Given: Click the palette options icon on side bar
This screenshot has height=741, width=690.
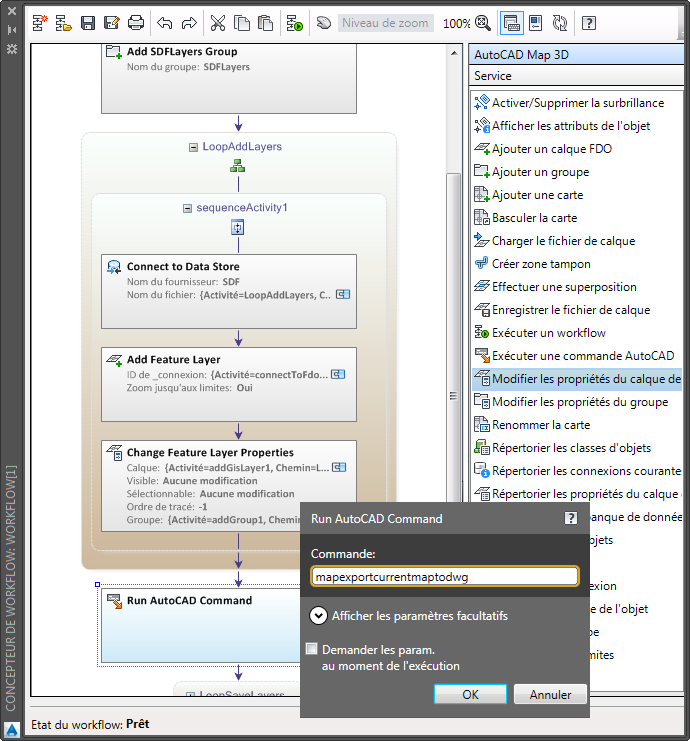Looking at the screenshot, I should pyautogui.click(x=12, y=49).
